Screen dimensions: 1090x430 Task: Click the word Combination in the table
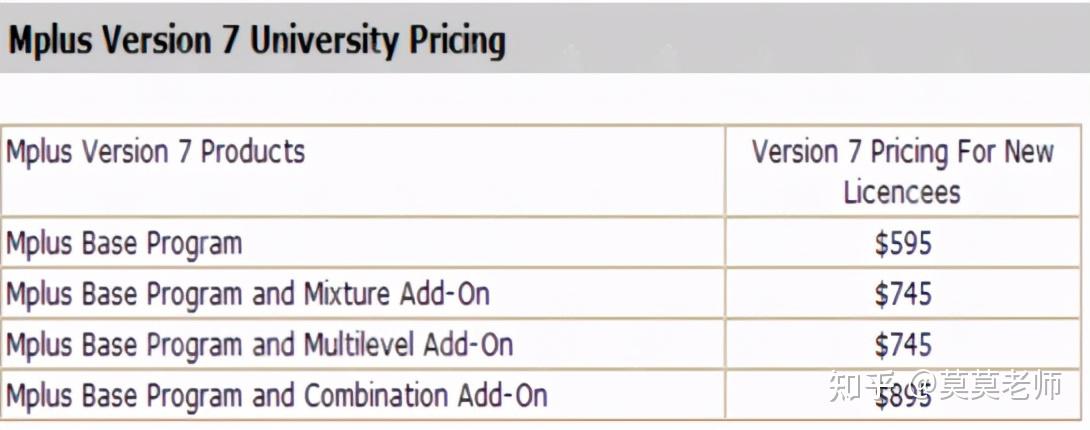point(377,395)
